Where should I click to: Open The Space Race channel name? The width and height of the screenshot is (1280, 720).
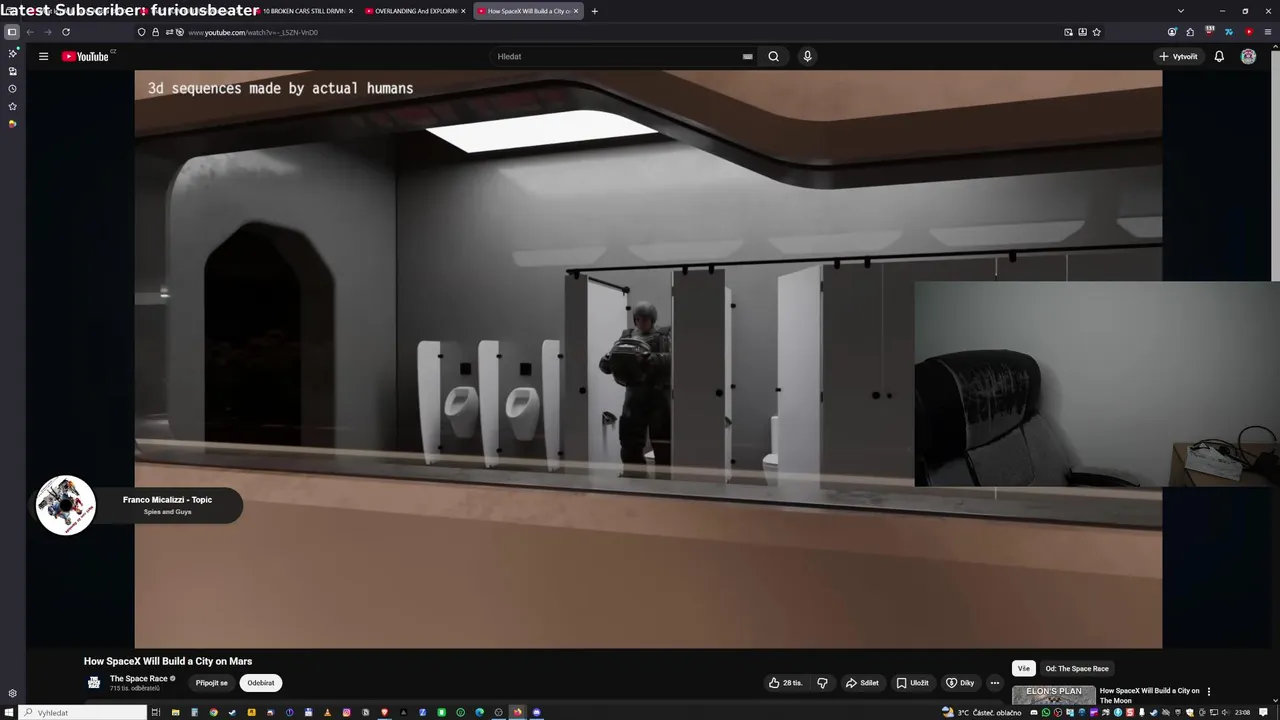click(x=139, y=679)
